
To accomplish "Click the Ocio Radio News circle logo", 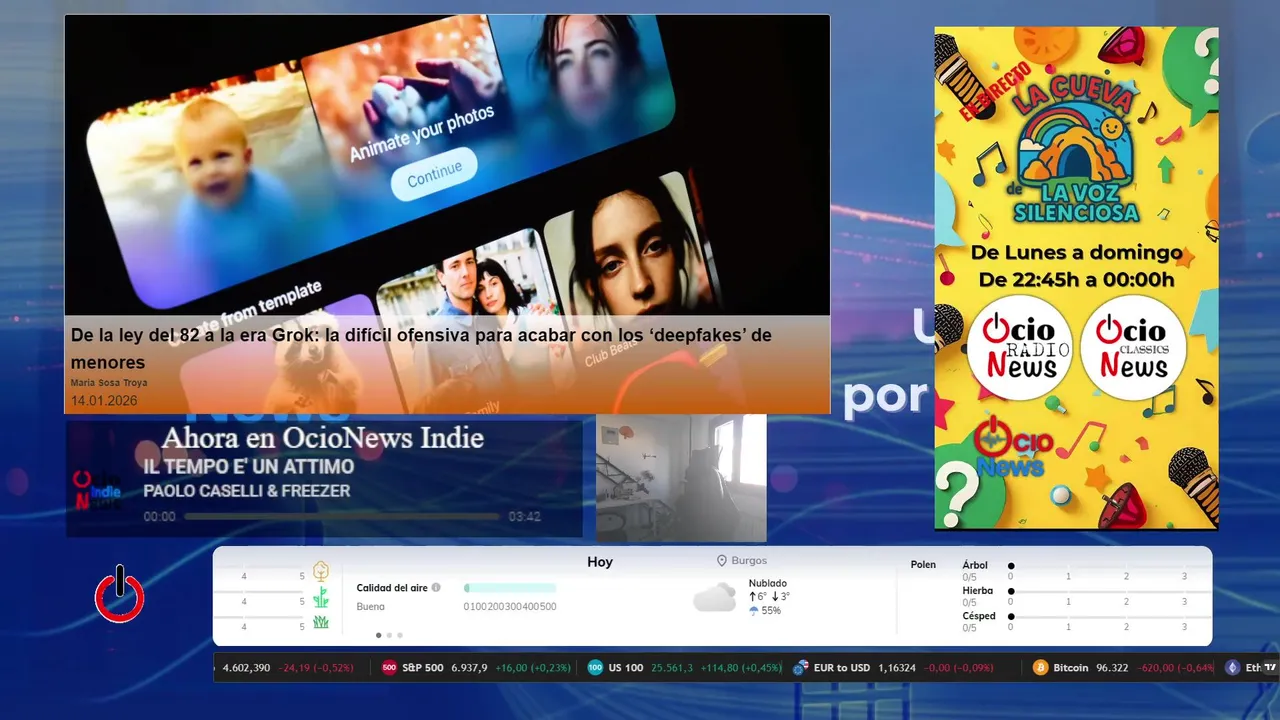I will point(1019,347).
